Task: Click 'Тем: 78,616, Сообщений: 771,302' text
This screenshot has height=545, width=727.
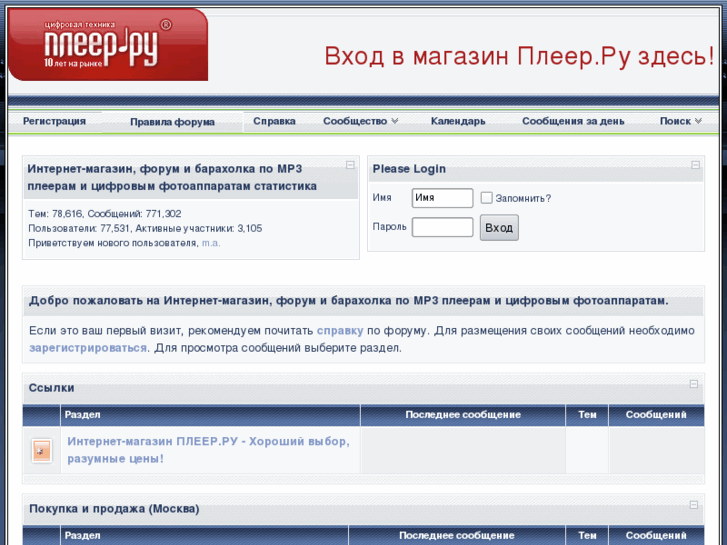Action: pos(105,214)
